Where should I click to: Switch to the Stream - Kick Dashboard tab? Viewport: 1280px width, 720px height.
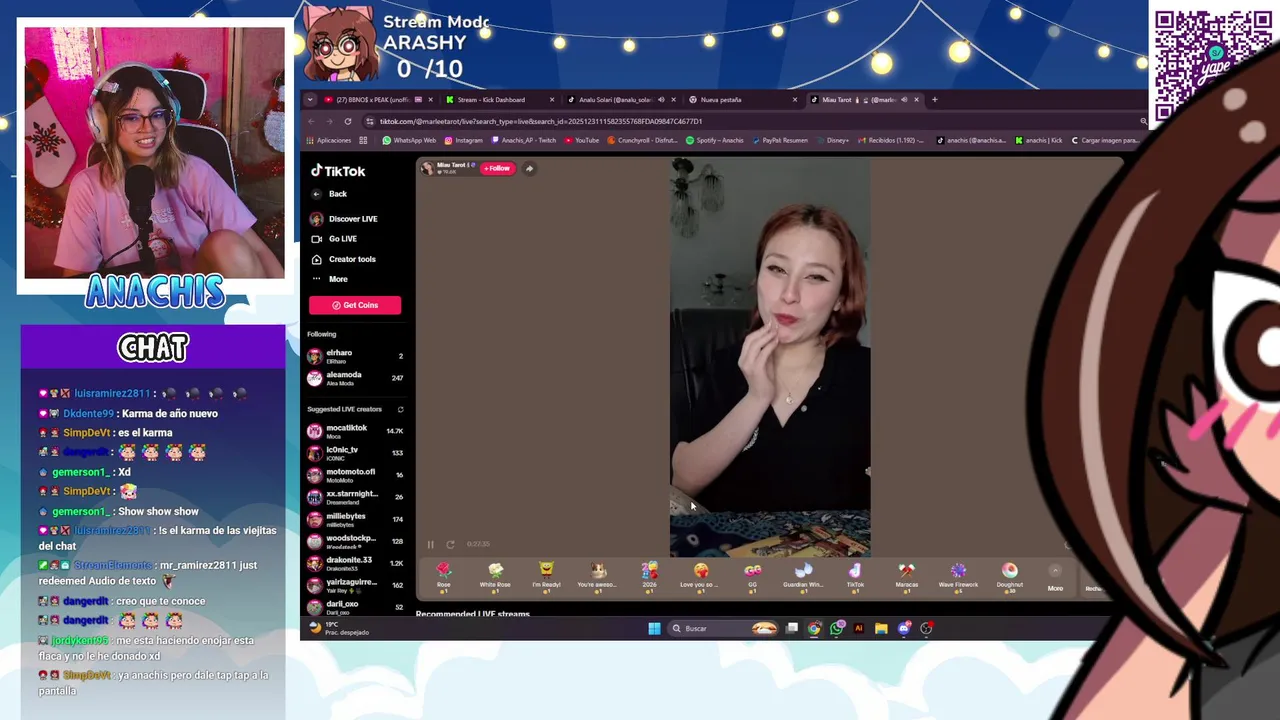[x=498, y=100]
